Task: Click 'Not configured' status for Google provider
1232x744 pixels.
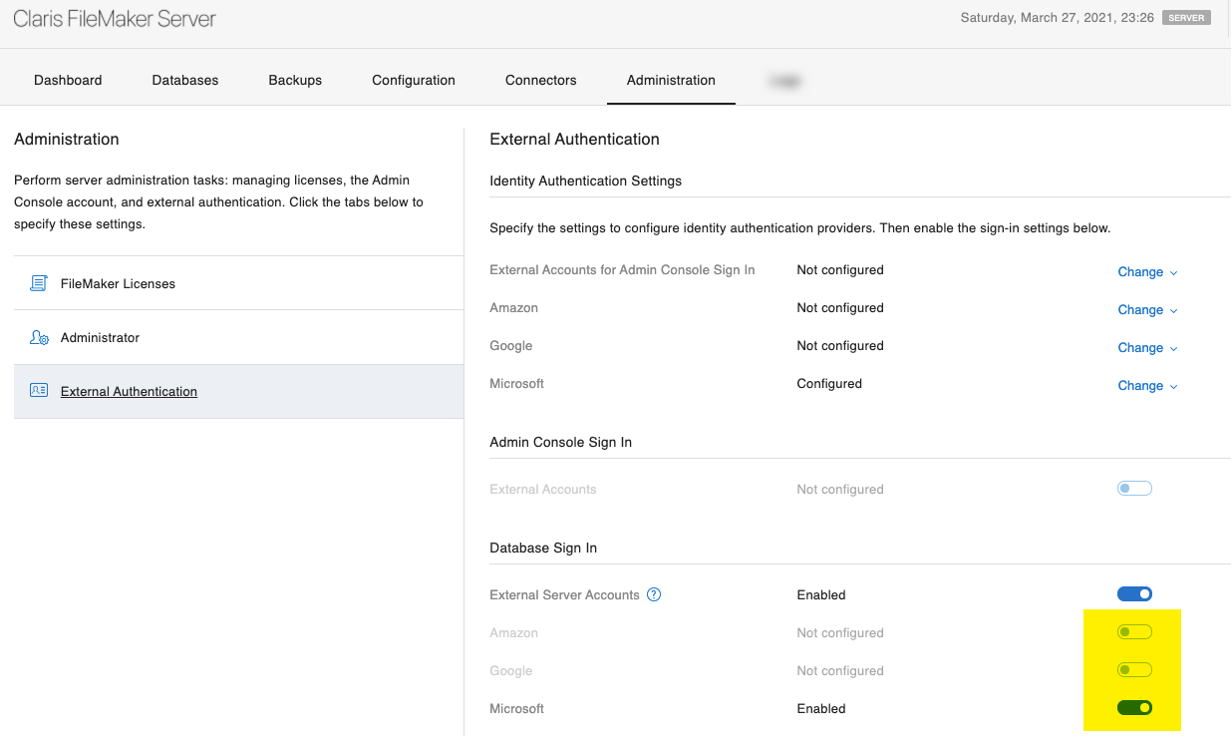Action: click(840, 346)
